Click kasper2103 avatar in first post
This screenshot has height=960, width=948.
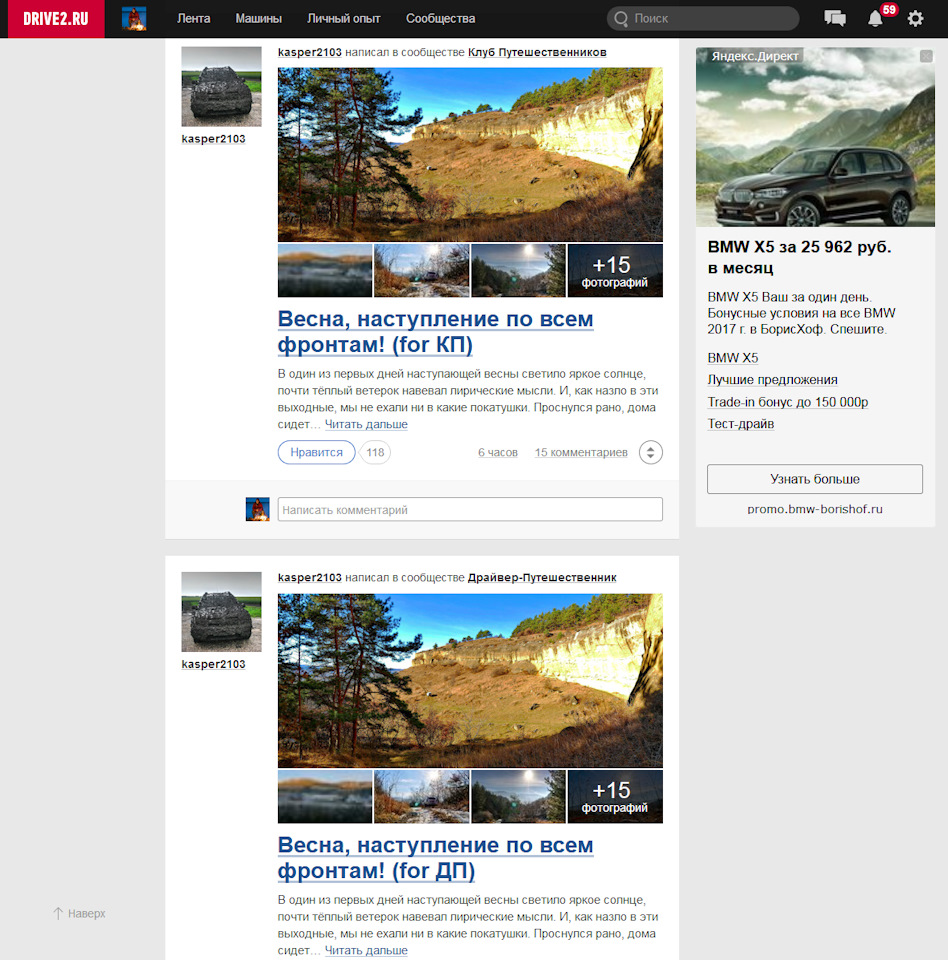221,87
